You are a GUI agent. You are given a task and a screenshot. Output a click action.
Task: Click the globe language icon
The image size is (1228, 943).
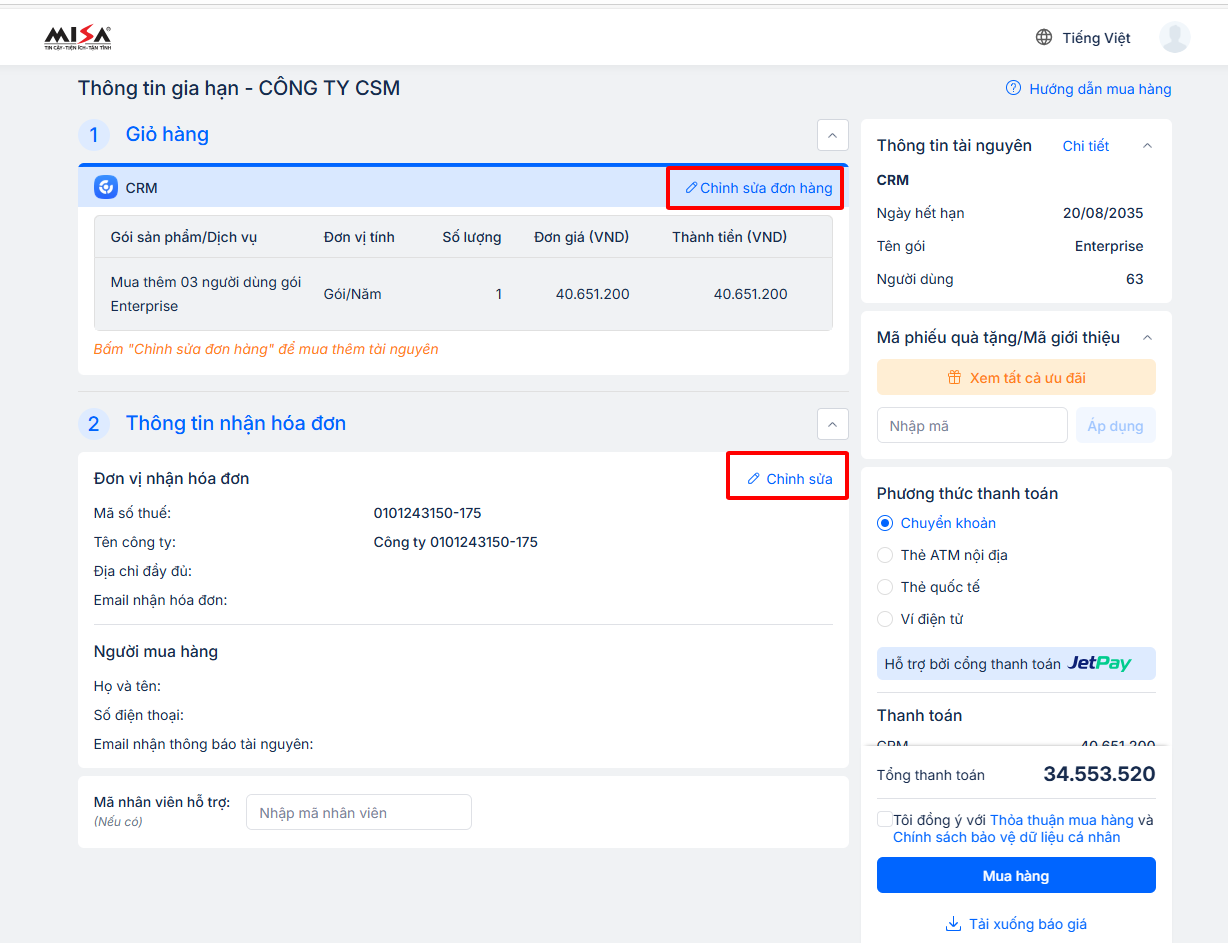point(1044,38)
